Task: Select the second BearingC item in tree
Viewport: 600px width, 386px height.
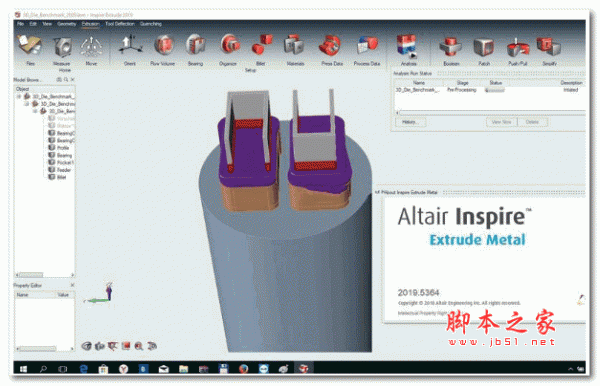Action: [65, 140]
